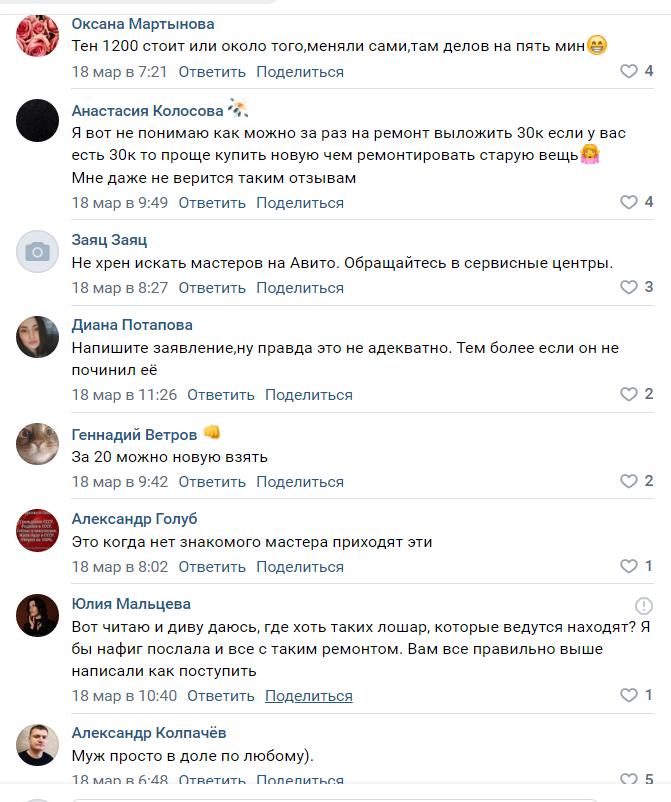The image size is (671, 802).
Task: Open Оксана Мартынова's profile picture
Action: (x=38, y=37)
